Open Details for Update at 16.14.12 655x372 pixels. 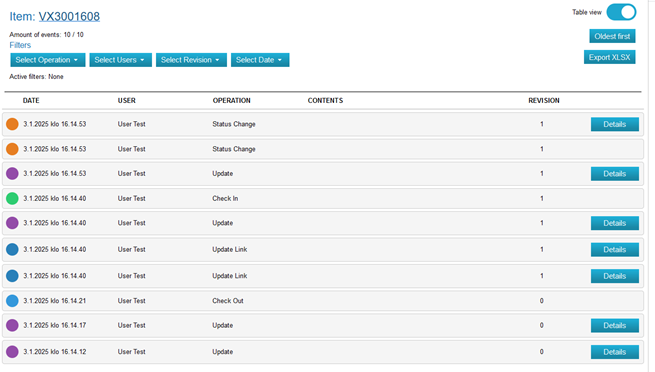pyautogui.click(x=614, y=352)
